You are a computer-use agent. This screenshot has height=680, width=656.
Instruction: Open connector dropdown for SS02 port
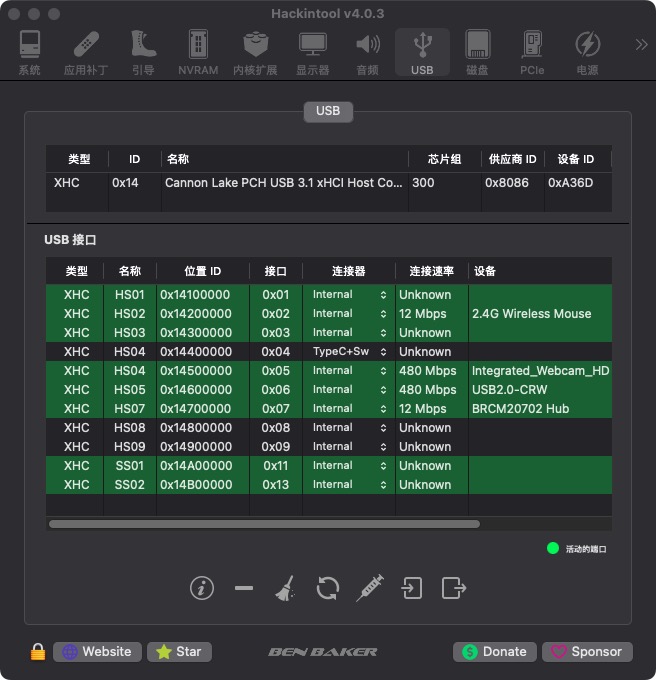point(349,485)
